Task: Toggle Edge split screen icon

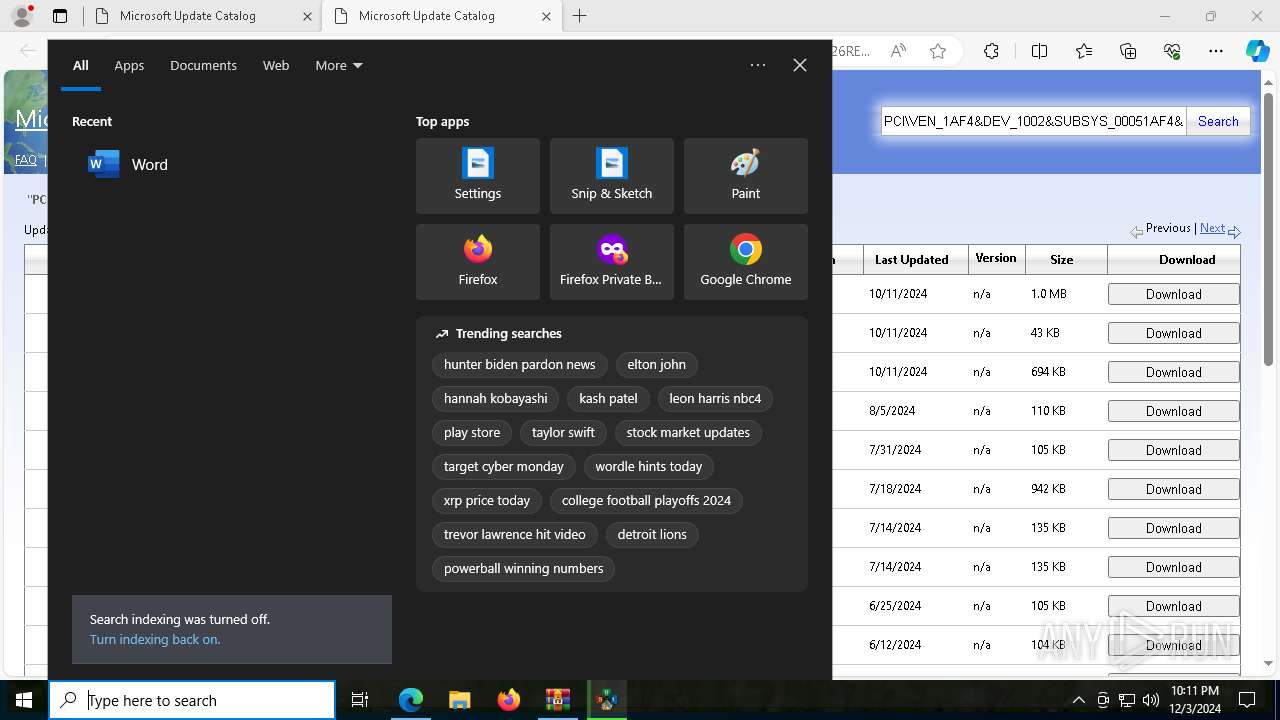Action: coord(1039,52)
